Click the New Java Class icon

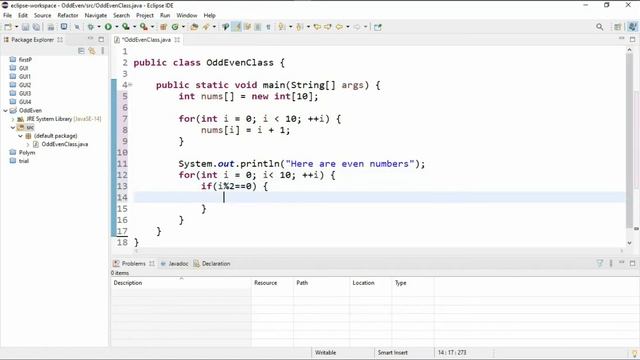pos(175,27)
